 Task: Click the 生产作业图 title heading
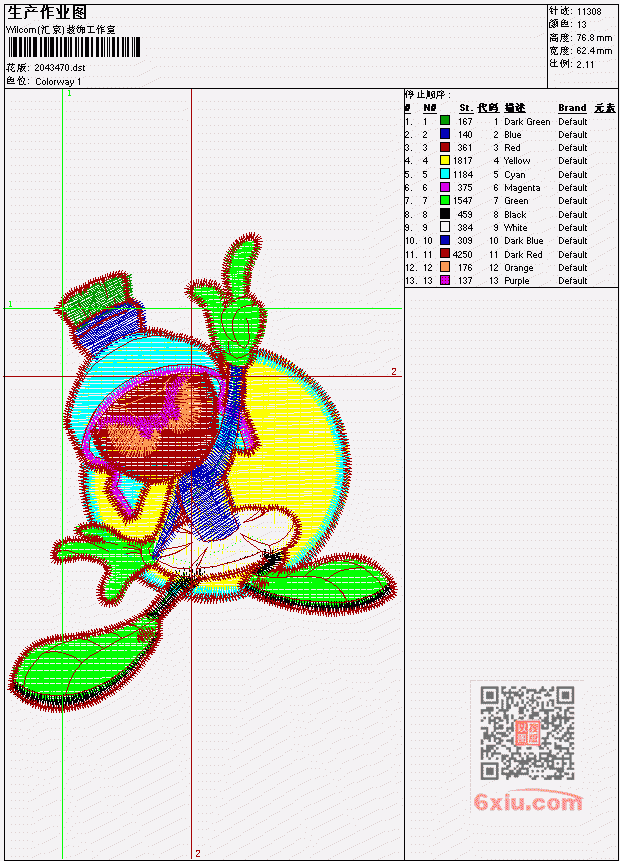point(47,13)
